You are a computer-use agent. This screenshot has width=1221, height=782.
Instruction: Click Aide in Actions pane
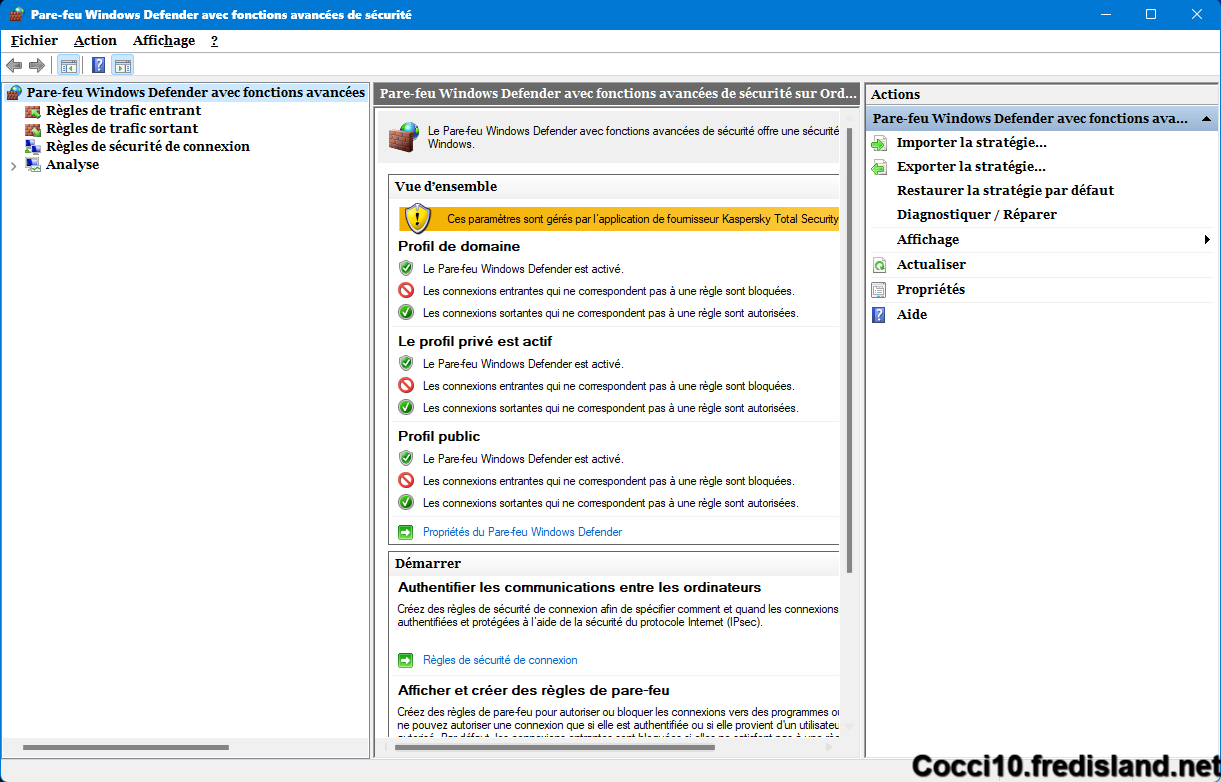(x=912, y=315)
